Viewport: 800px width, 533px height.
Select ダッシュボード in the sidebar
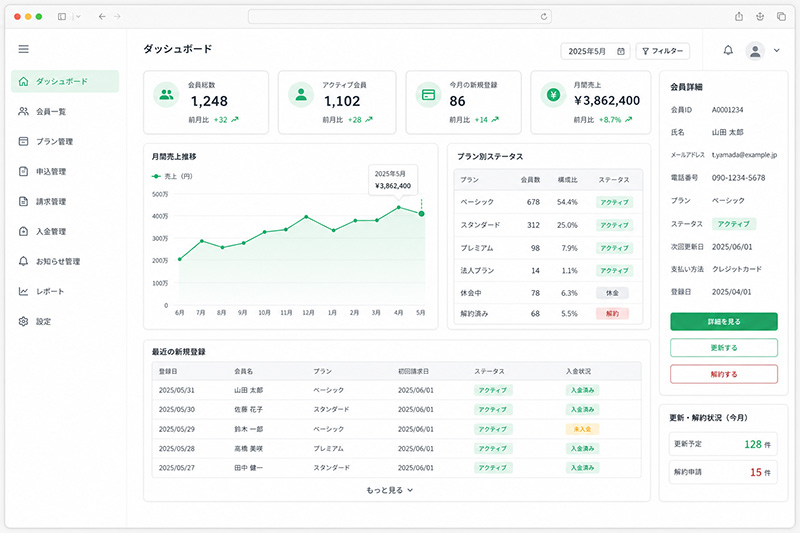(x=65, y=82)
